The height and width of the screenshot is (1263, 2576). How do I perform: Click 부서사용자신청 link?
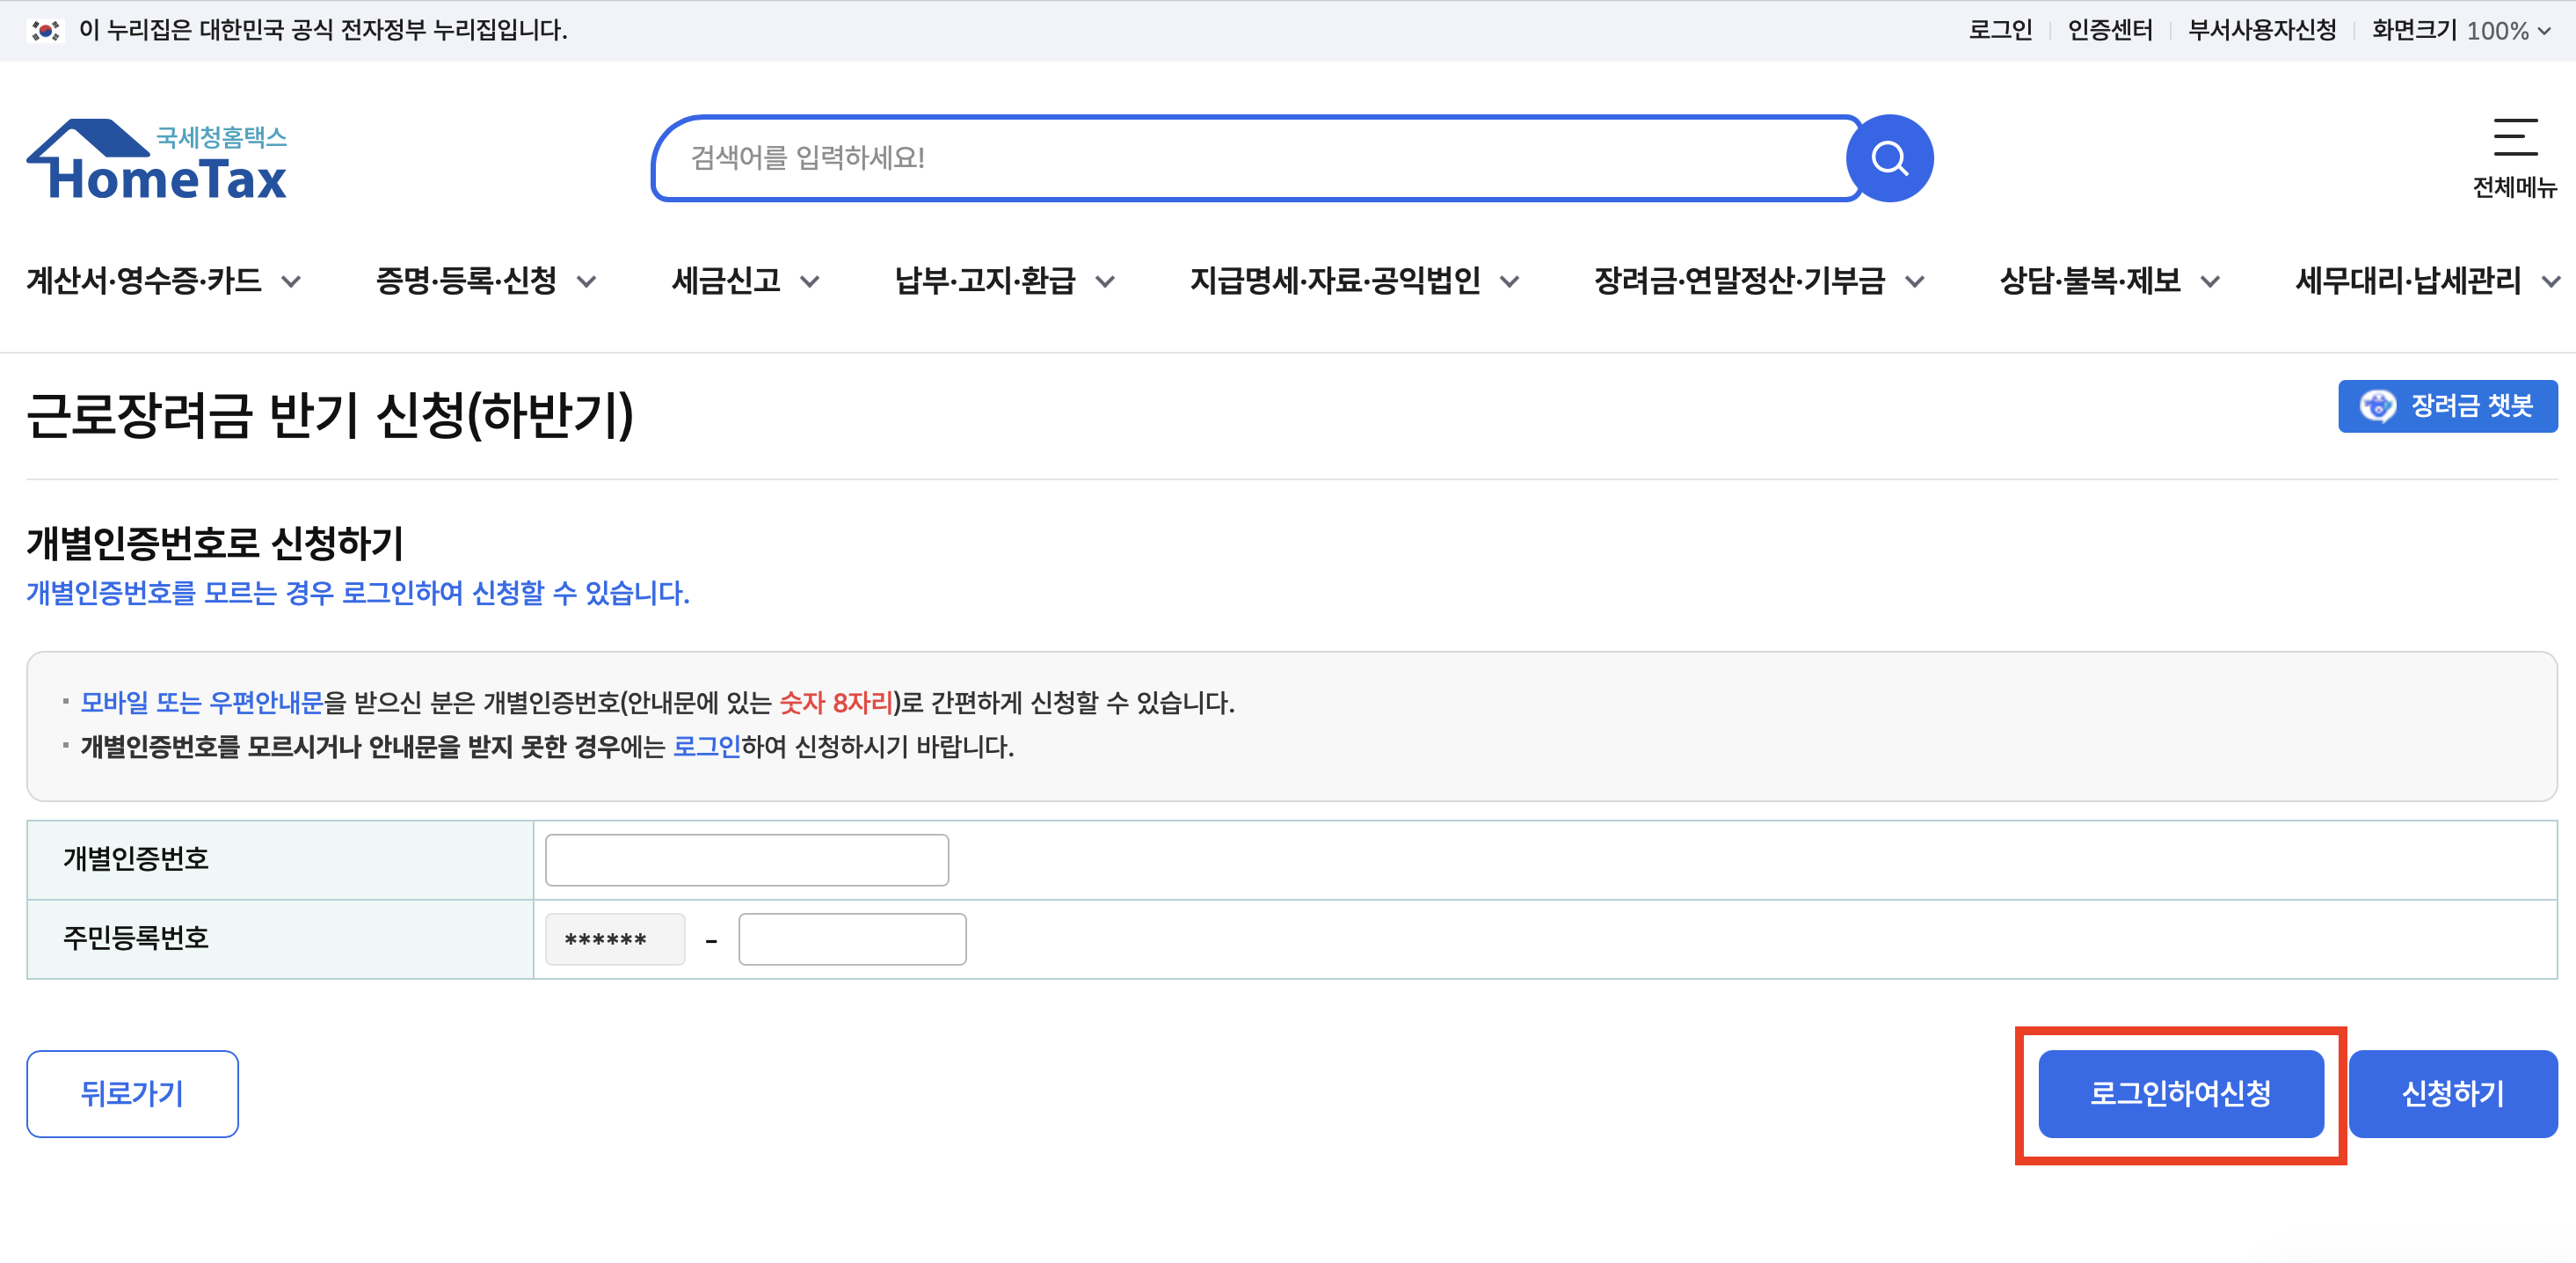click(x=2262, y=30)
